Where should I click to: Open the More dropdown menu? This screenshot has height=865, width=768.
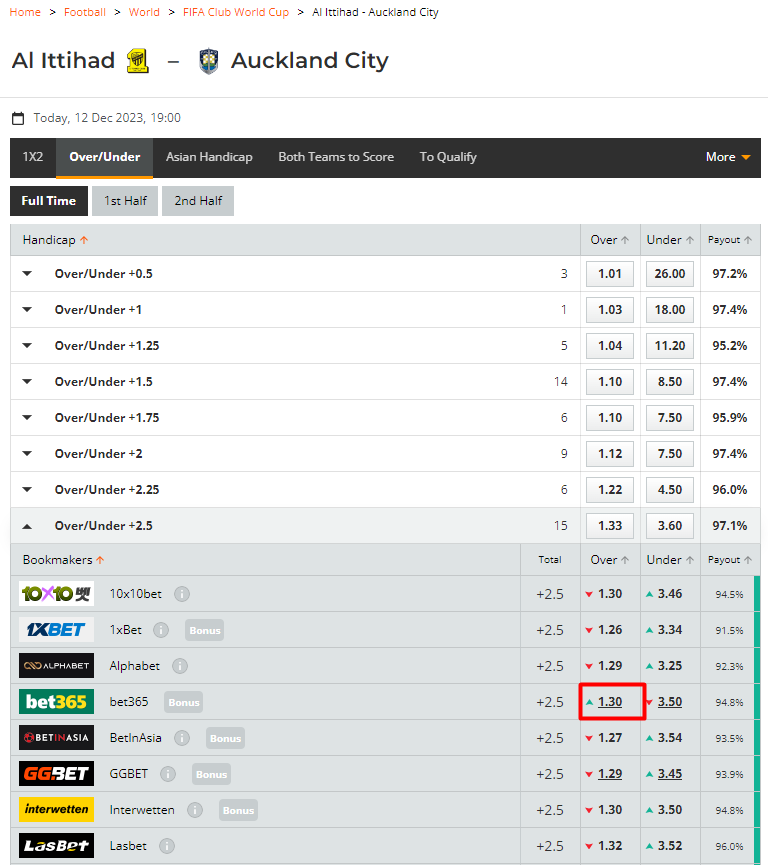(x=727, y=157)
